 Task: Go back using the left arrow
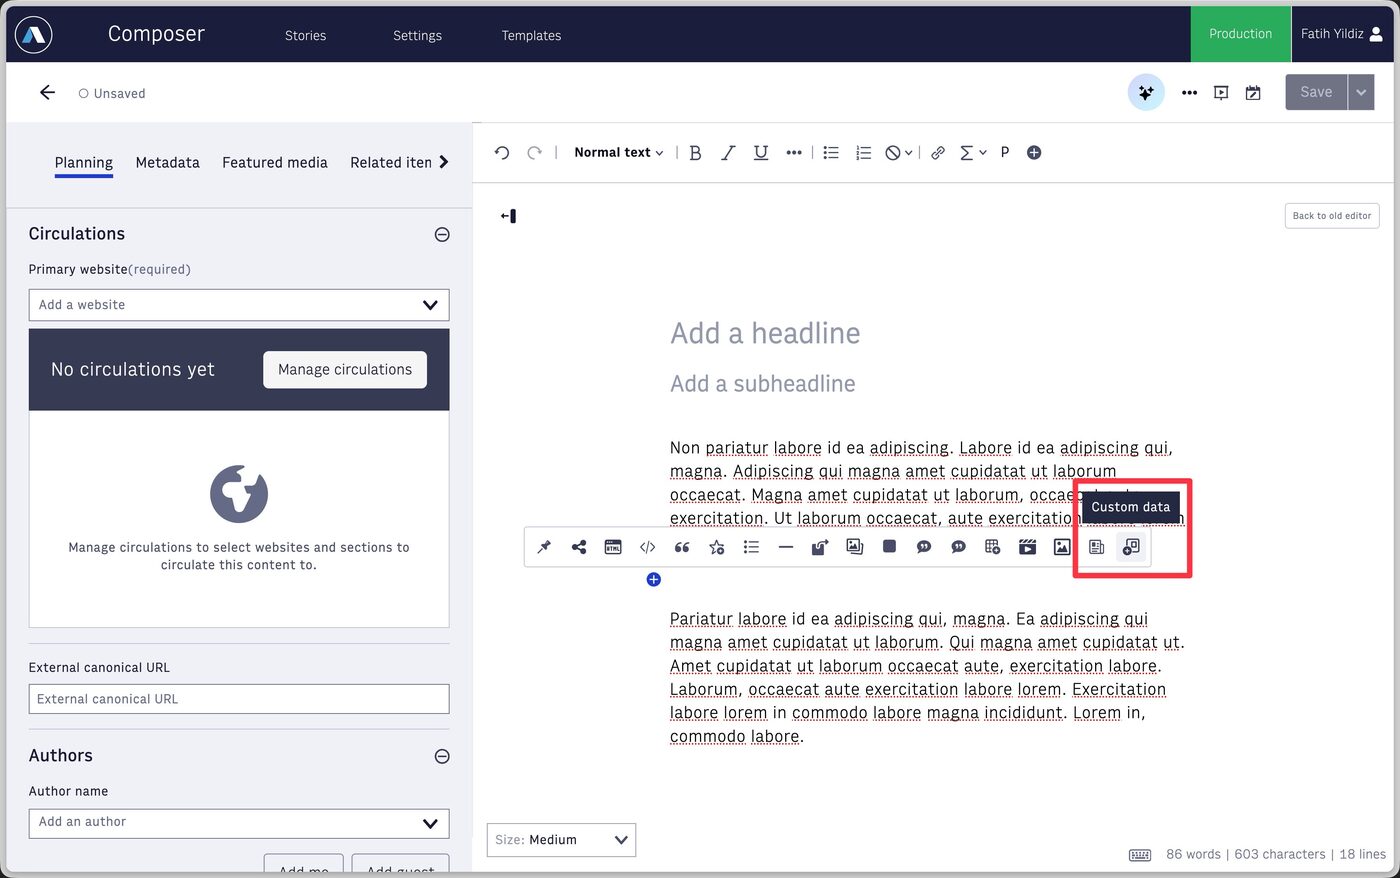pos(47,92)
